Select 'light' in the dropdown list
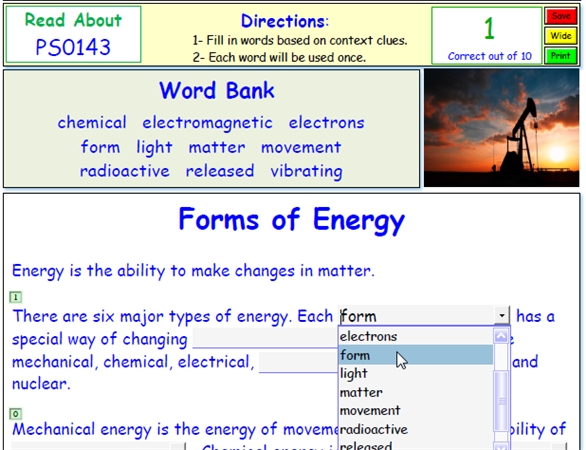586x450 pixels. [x=416, y=373]
